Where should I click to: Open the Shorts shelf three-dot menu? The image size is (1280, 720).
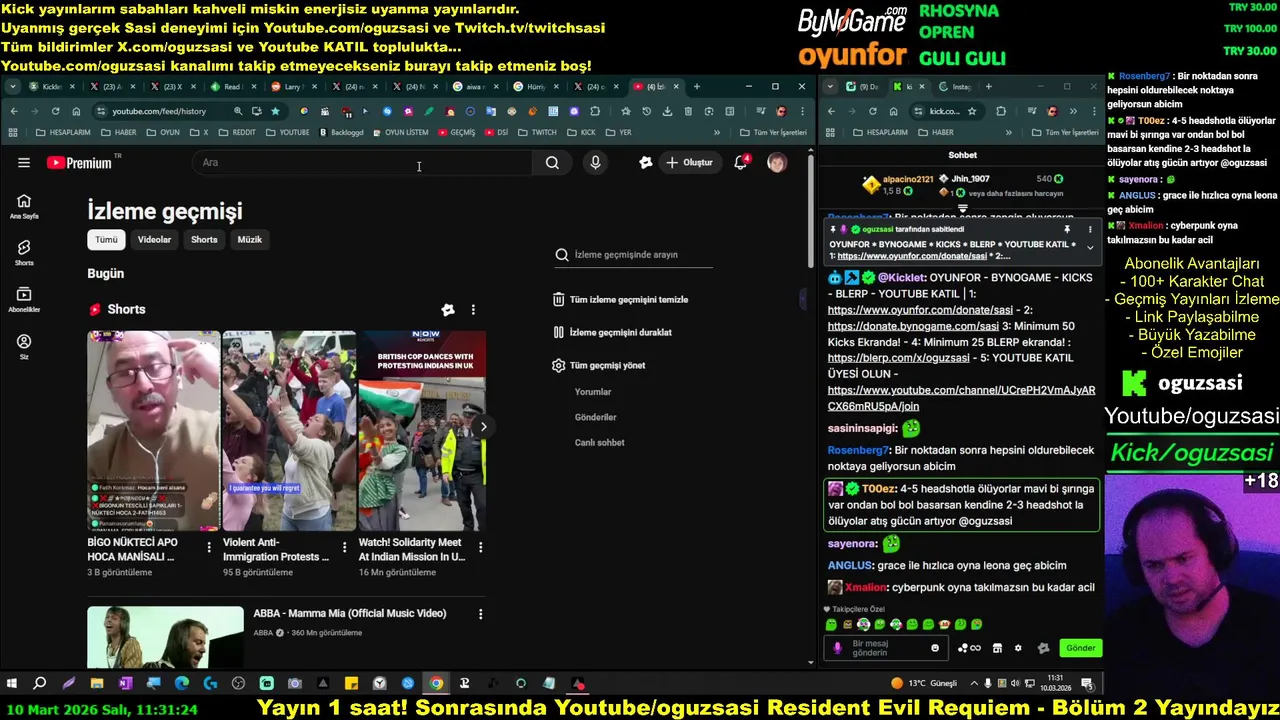[473, 310]
